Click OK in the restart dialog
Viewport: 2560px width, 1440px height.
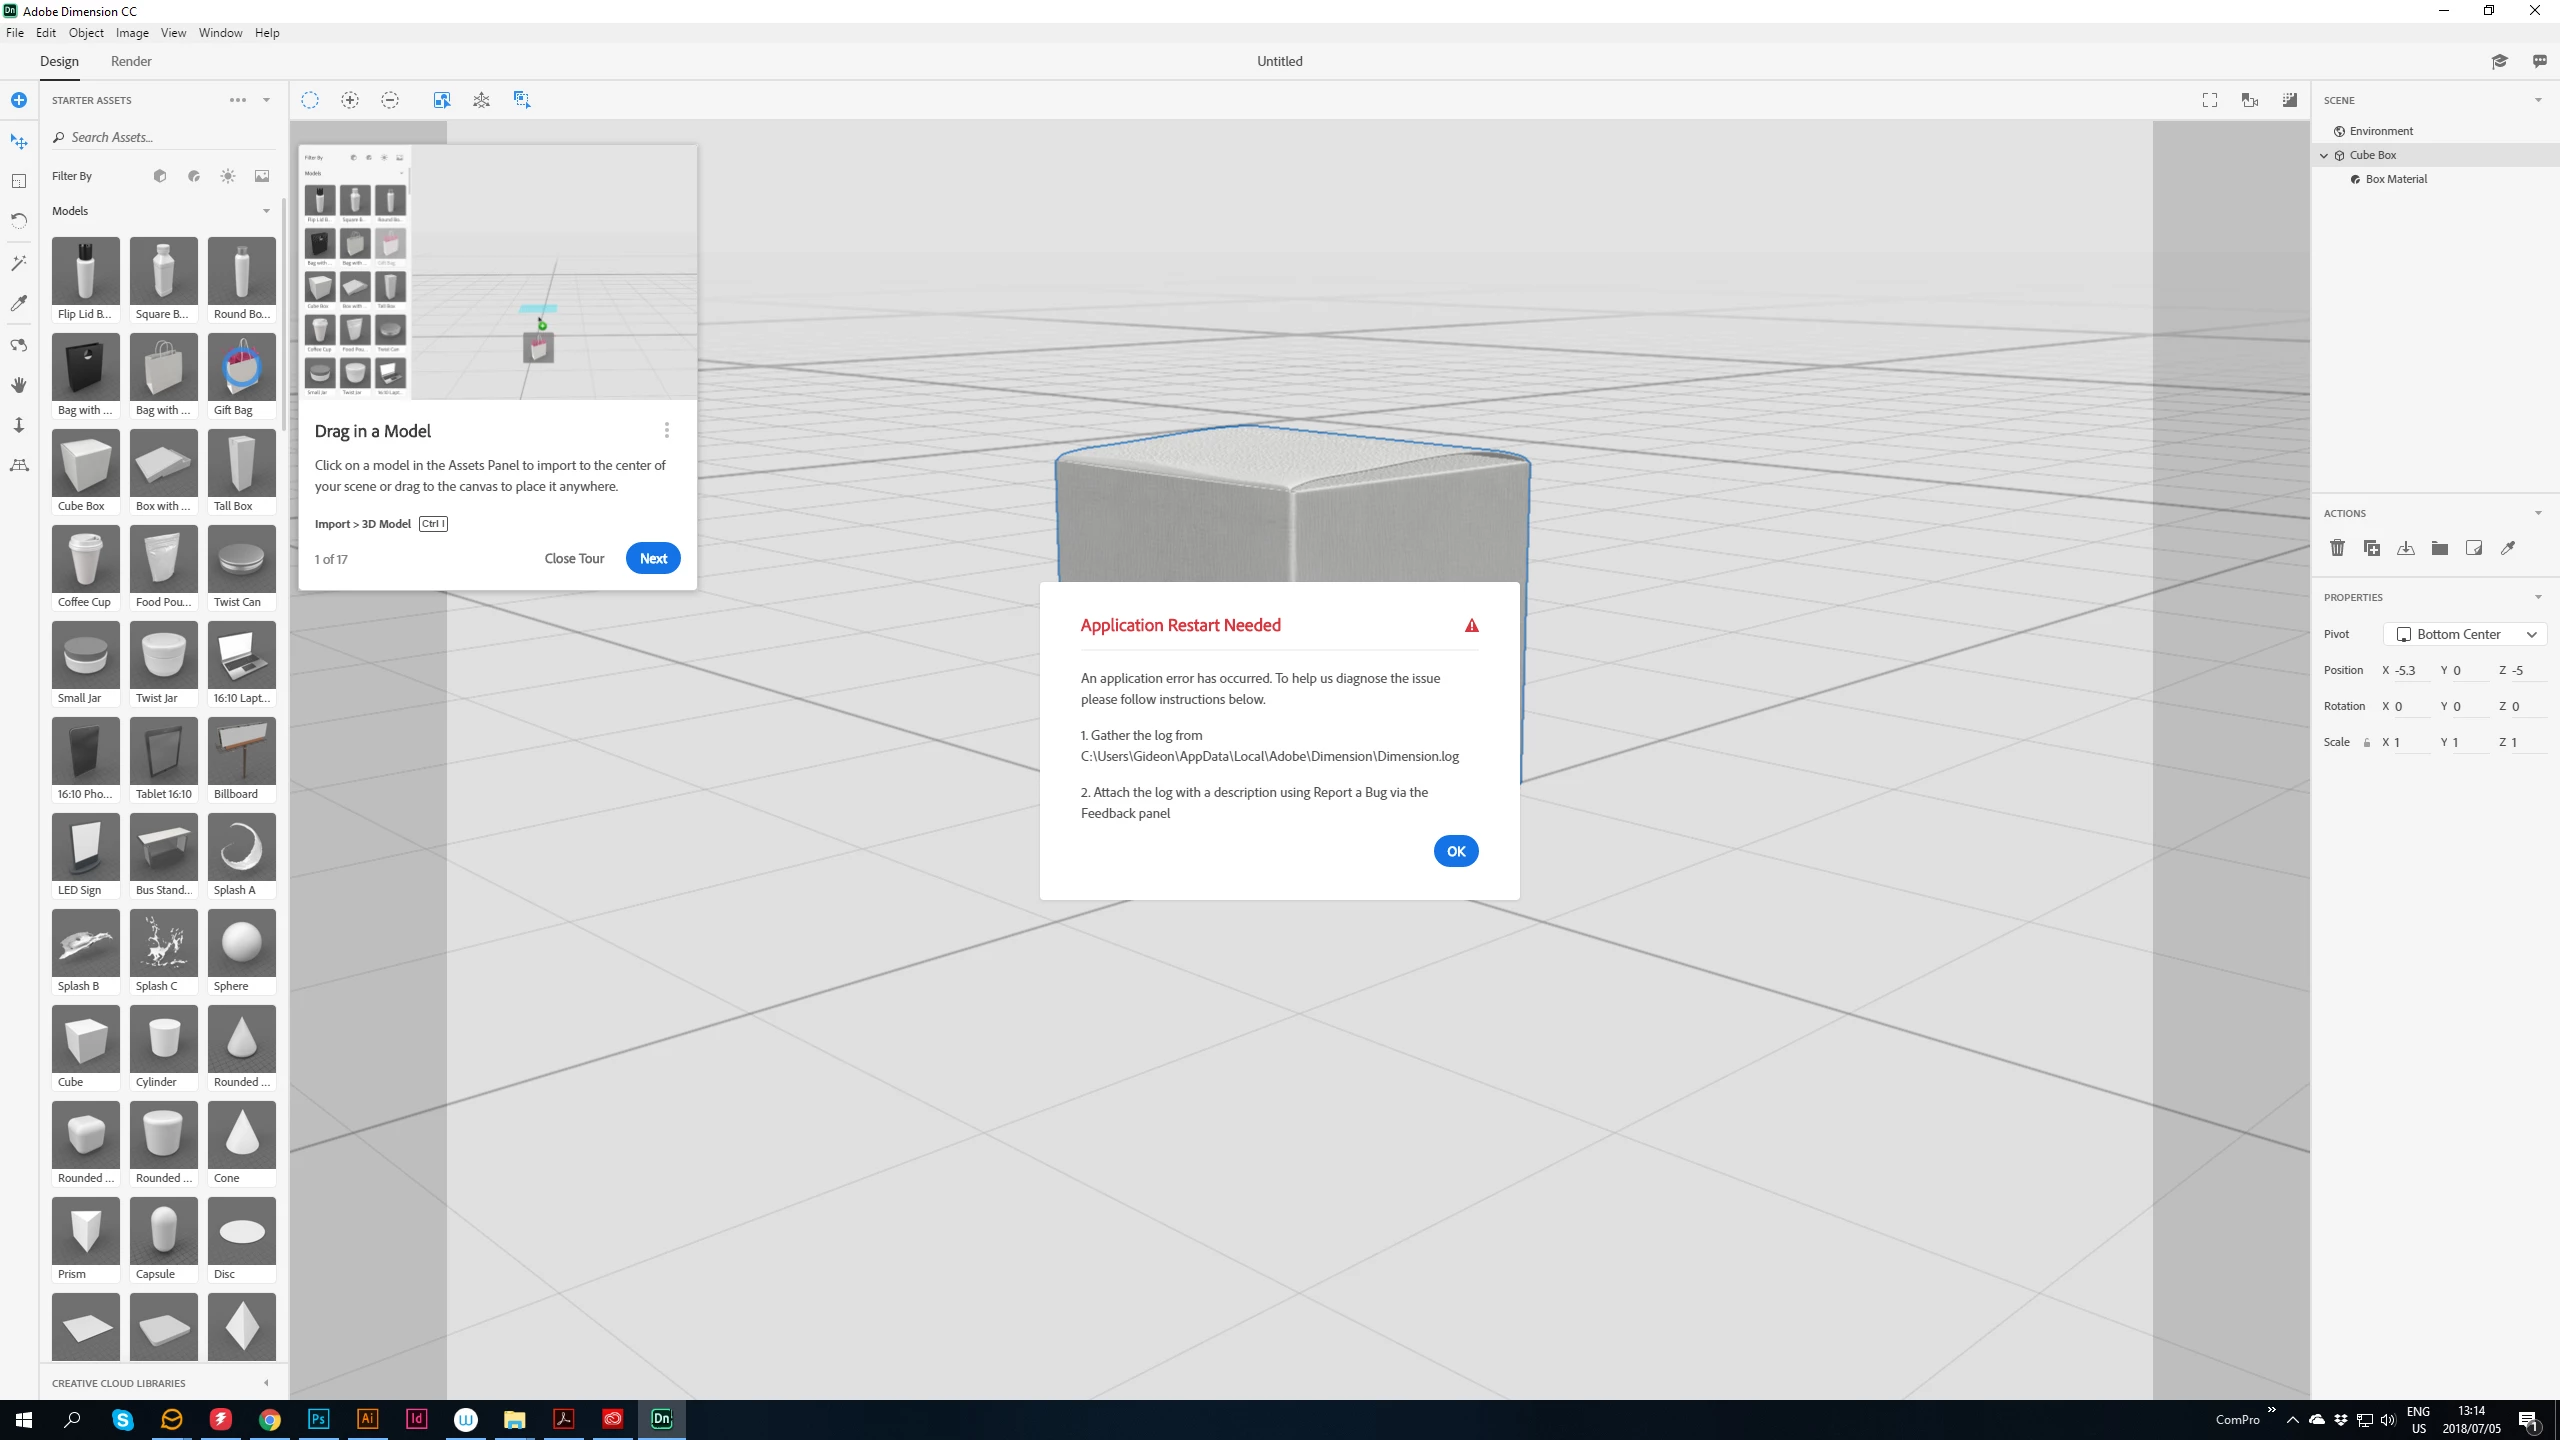pyautogui.click(x=1455, y=851)
